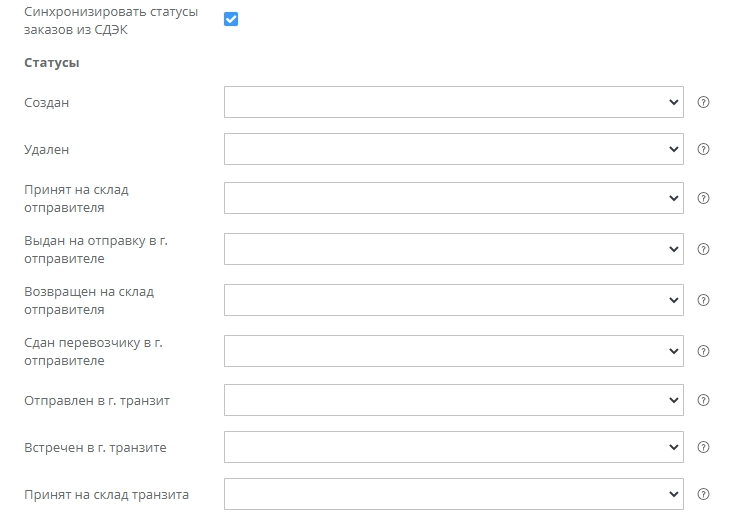Show hint for Выдан на отправку
The width and height of the screenshot is (740, 516).
(x=703, y=249)
